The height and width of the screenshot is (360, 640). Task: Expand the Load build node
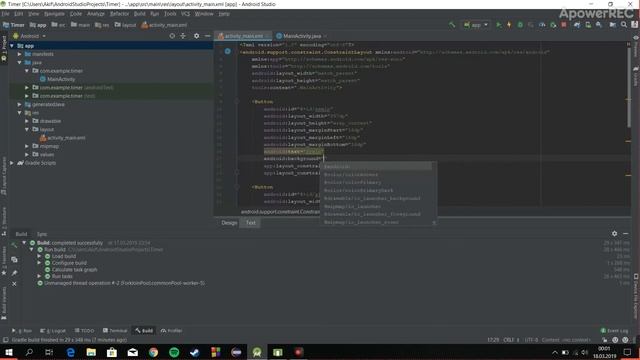coord(40,256)
